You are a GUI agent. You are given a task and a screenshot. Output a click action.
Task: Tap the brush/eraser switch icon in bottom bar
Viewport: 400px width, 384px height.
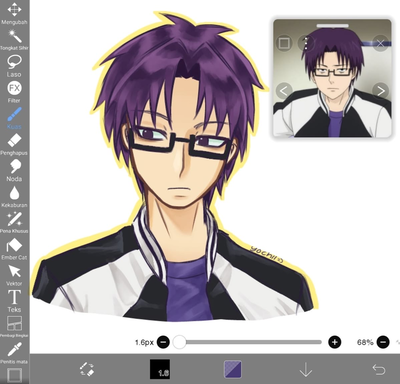87,369
